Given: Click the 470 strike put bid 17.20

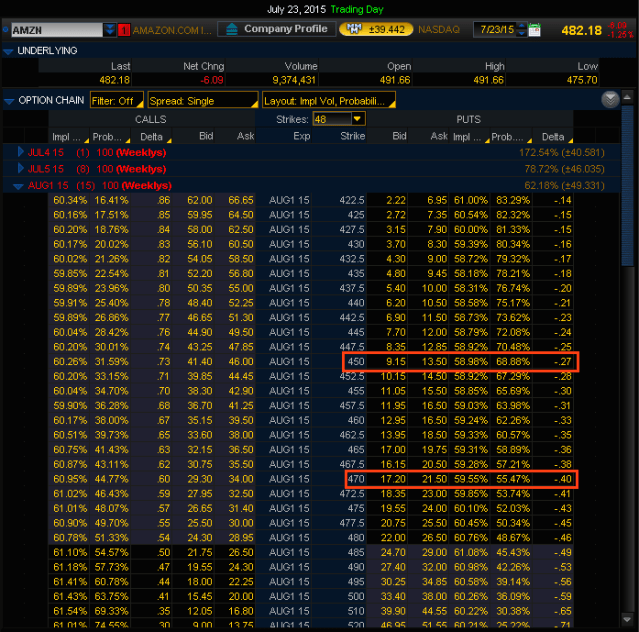Looking at the screenshot, I should (393, 479).
